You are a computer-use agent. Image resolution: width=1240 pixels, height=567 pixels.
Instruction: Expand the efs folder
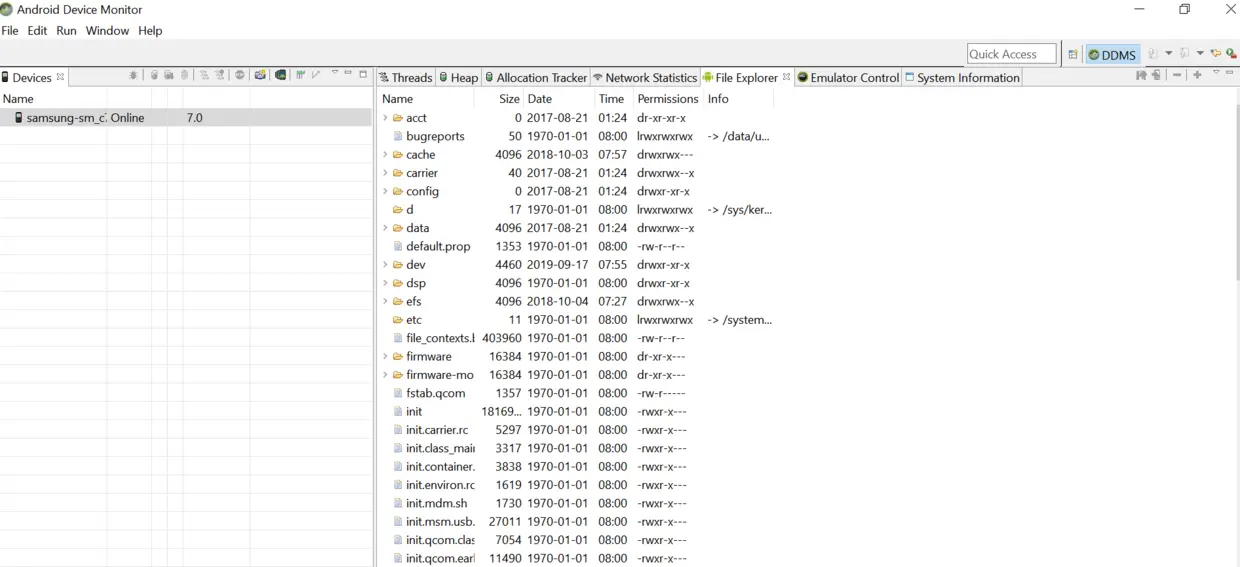pos(386,301)
